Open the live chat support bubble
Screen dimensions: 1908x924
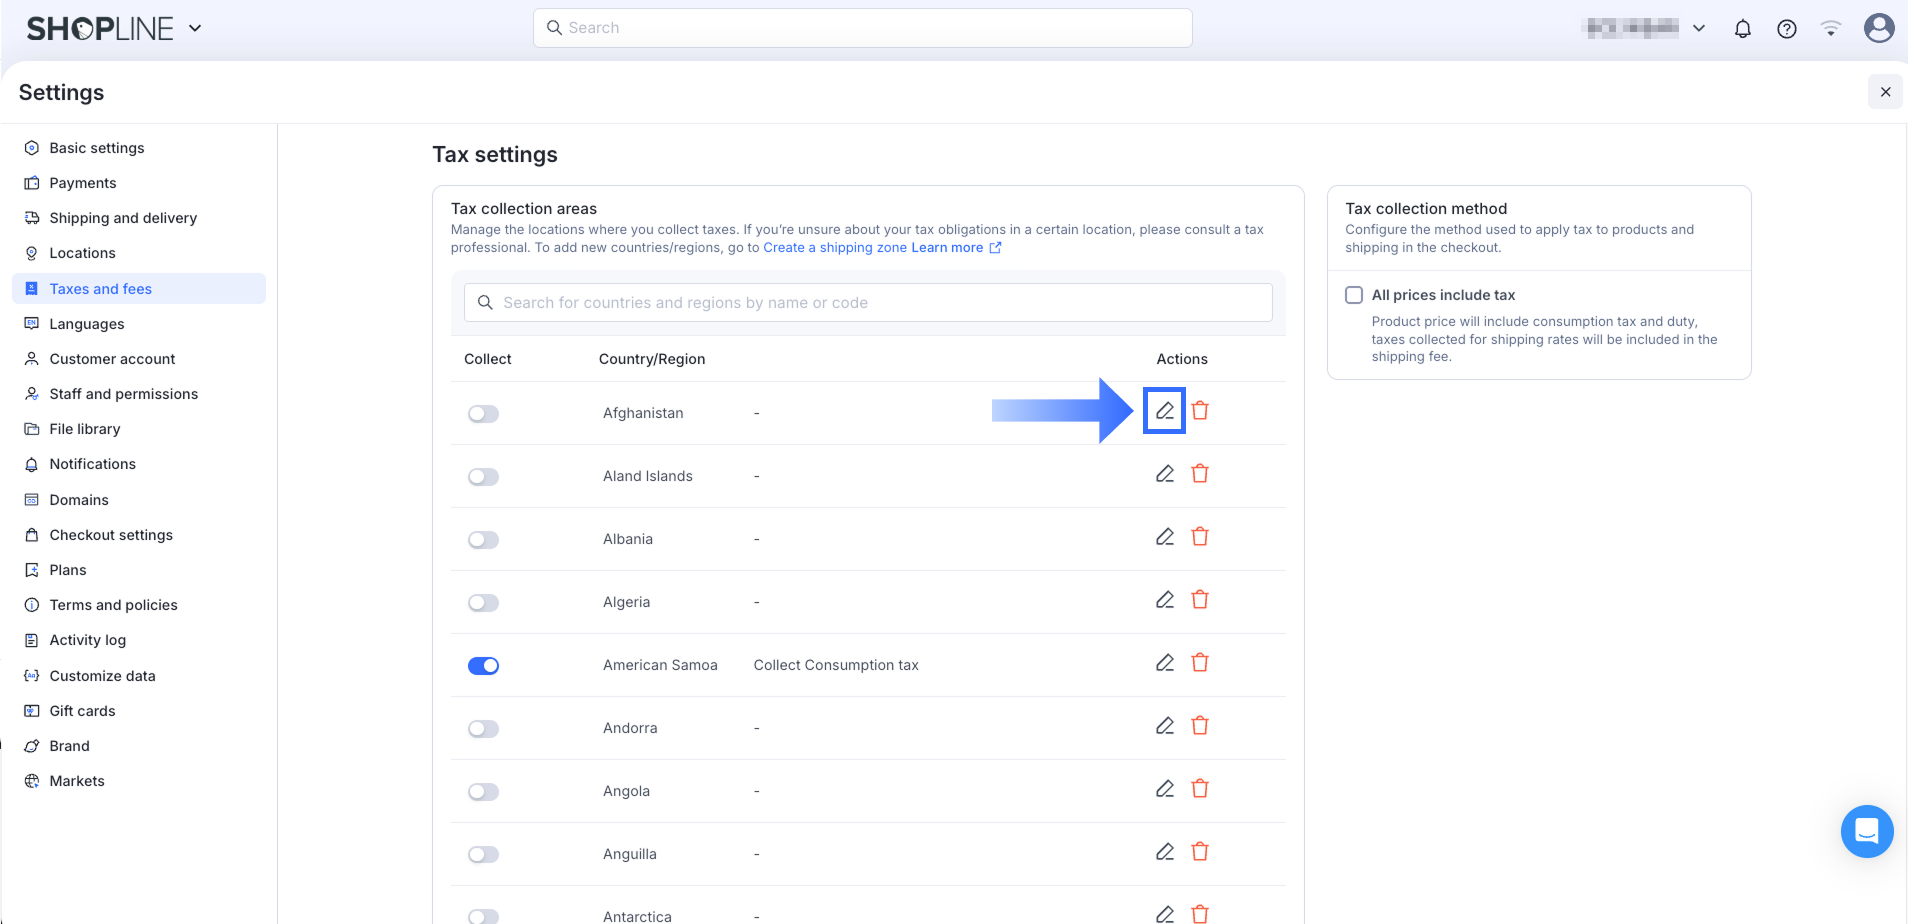pos(1866,831)
